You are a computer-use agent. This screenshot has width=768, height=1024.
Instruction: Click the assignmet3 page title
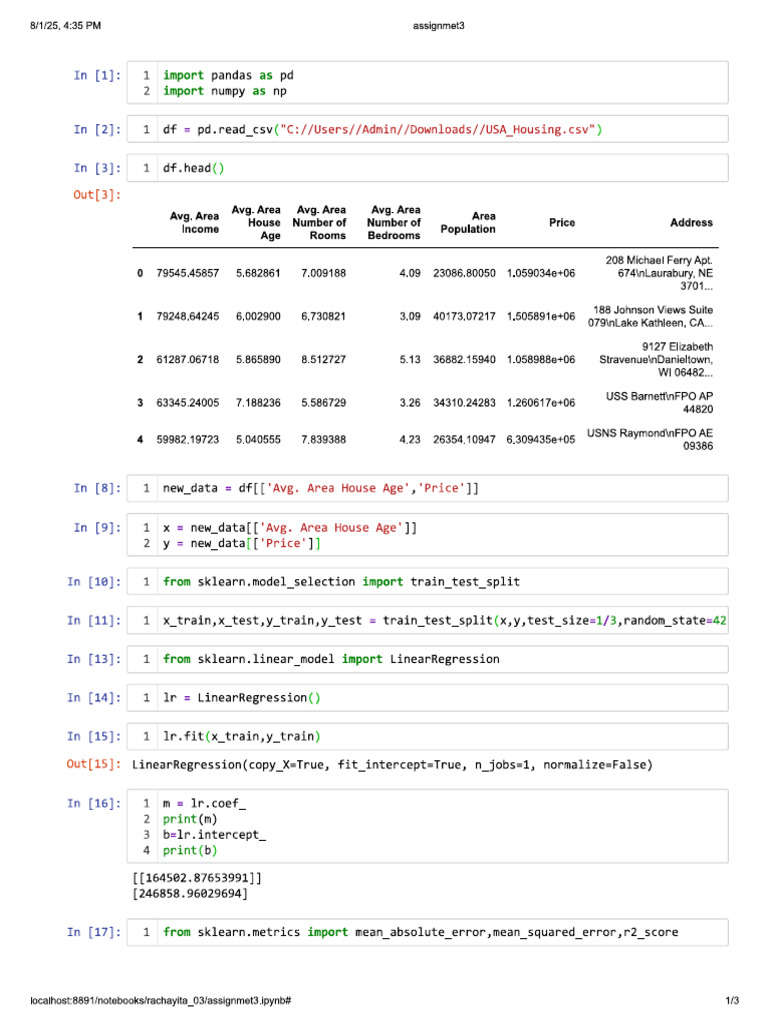(x=439, y=25)
